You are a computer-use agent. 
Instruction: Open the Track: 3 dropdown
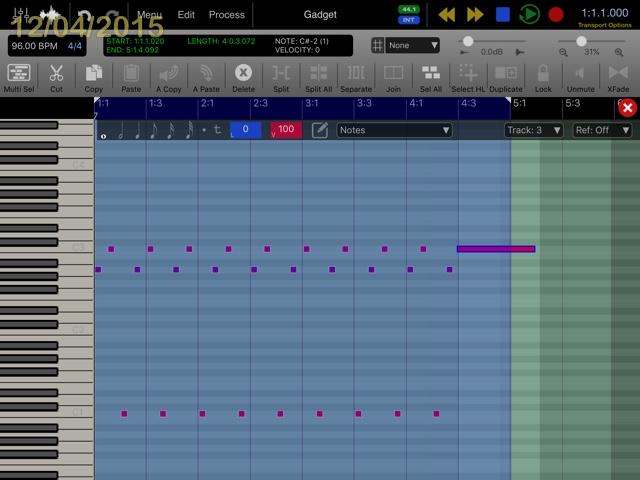tap(533, 130)
